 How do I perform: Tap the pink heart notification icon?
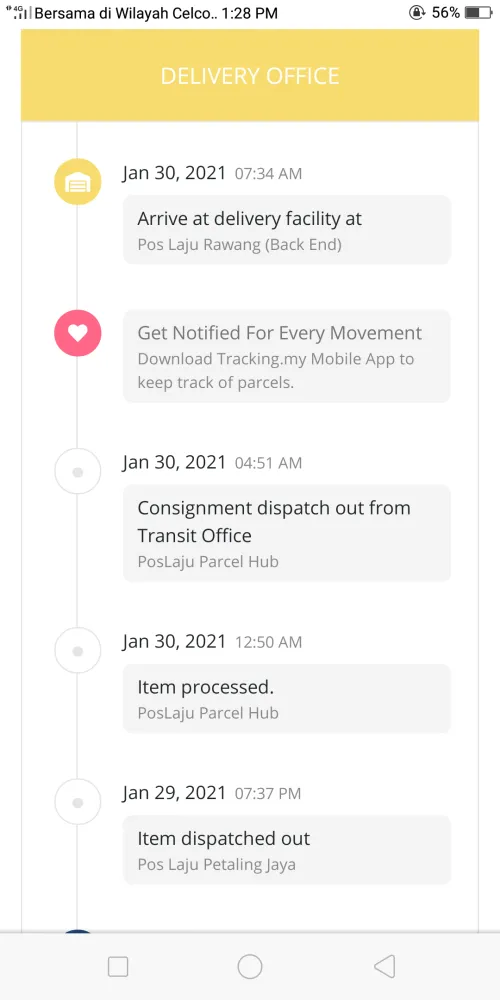(78, 333)
